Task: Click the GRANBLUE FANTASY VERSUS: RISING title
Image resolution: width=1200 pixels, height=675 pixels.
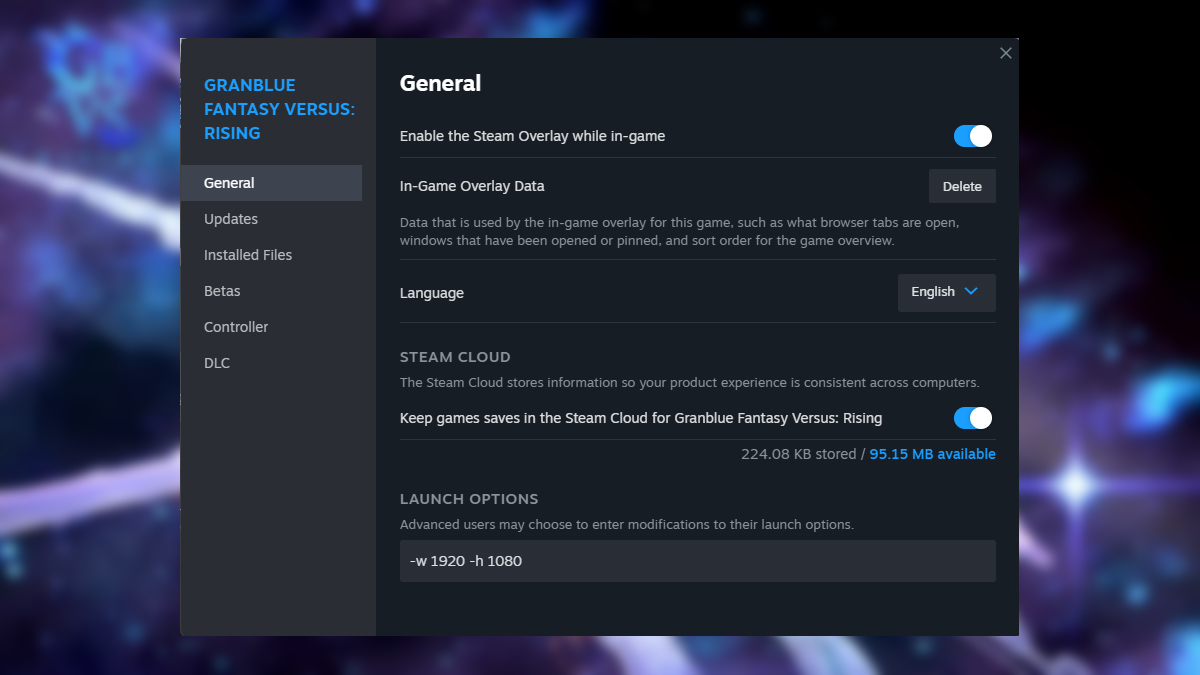Action: 278,108
